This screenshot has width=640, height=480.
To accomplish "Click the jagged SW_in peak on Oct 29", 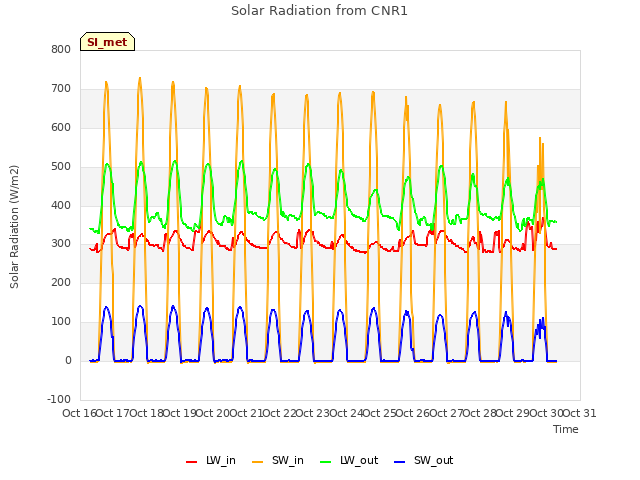I will coord(540,139).
